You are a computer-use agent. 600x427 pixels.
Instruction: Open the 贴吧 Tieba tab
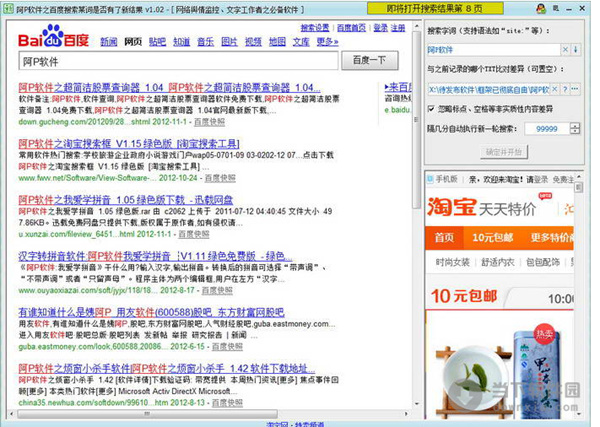157,42
